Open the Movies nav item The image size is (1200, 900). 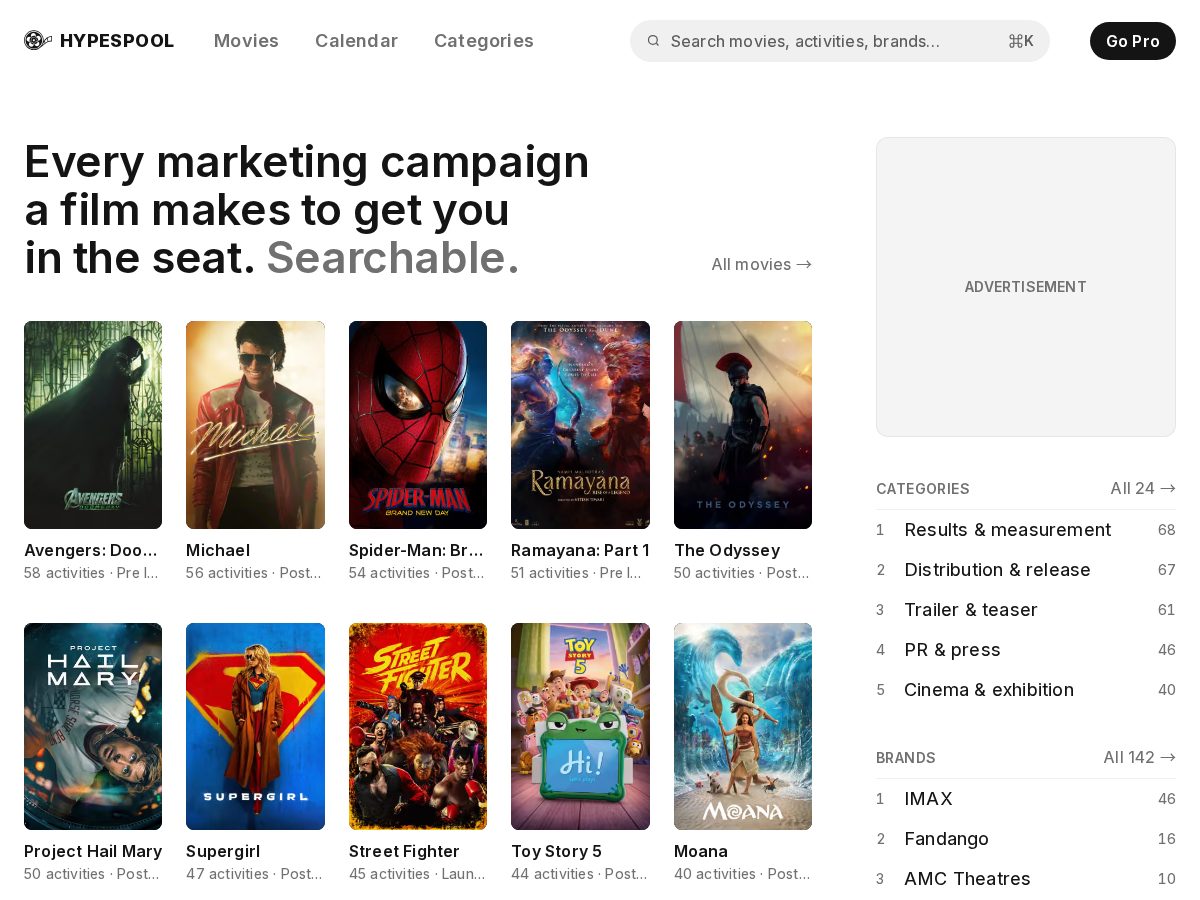[246, 41]
